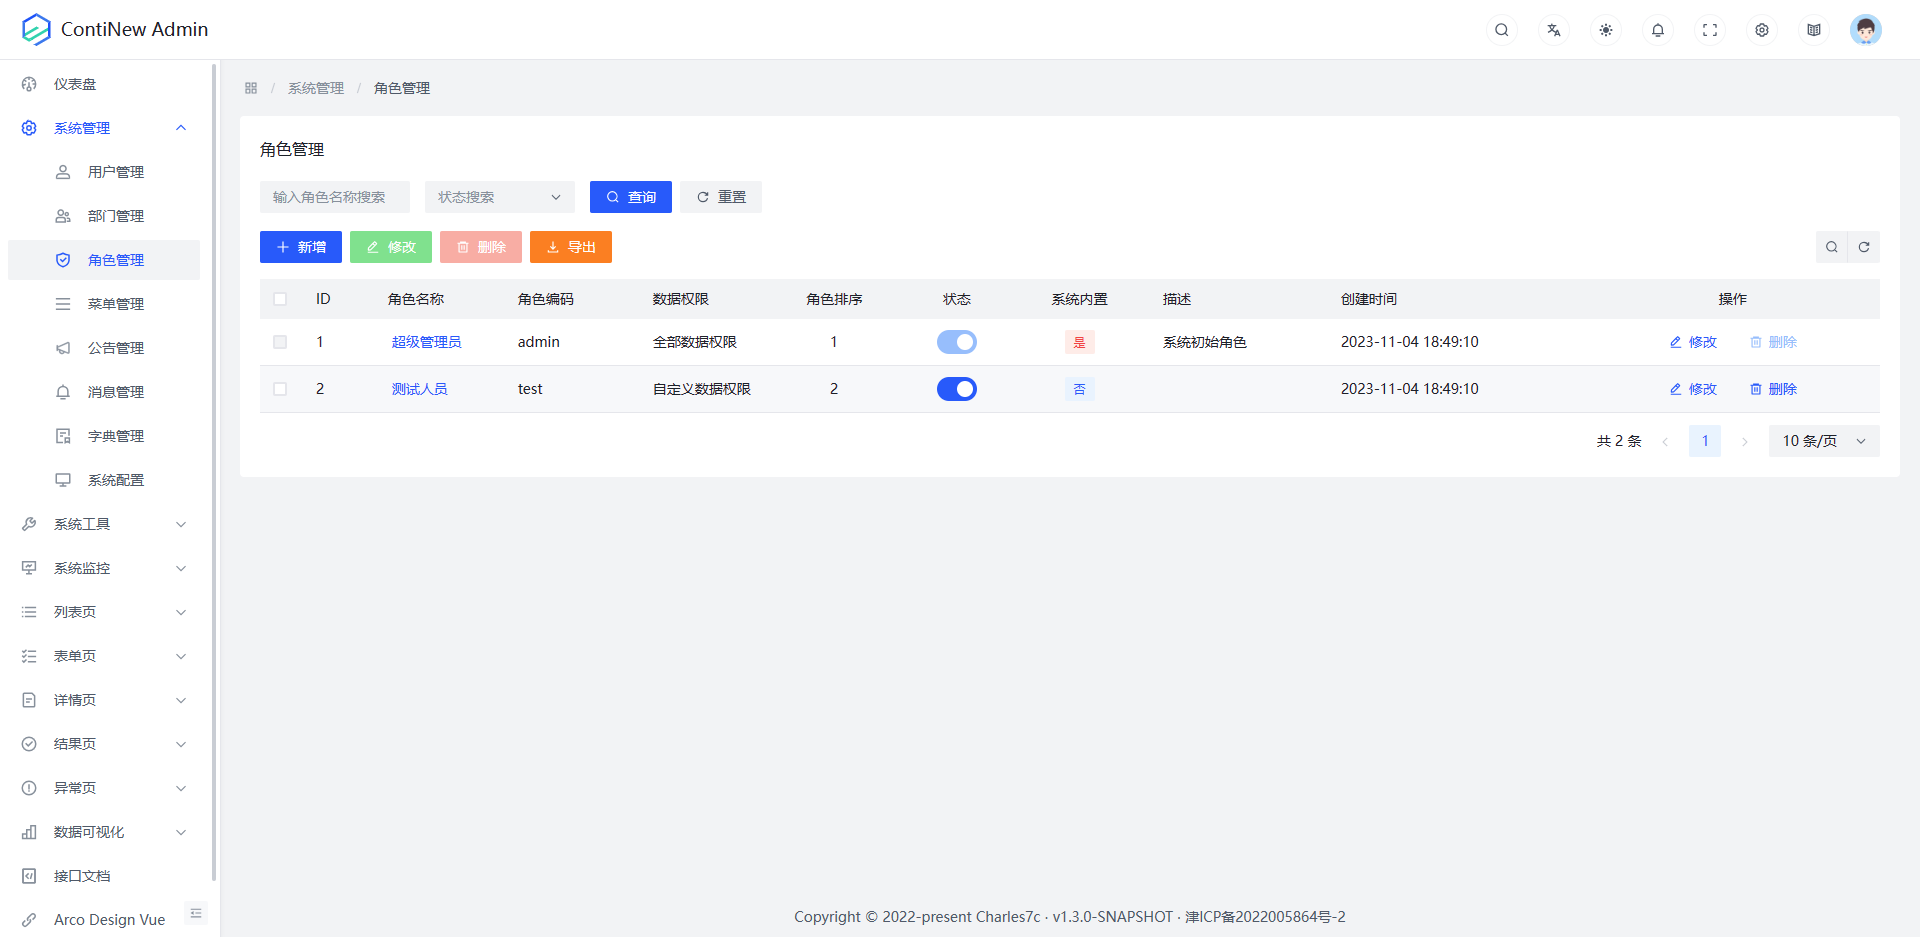Open the table search magnifier icon

tap(1832, 246)
